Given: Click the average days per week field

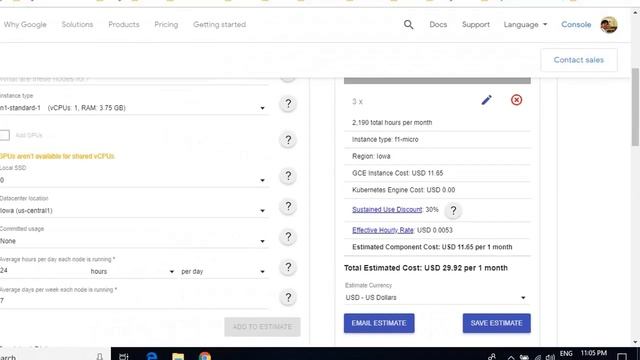Looking at the screenshot, I should pos(133,301).
